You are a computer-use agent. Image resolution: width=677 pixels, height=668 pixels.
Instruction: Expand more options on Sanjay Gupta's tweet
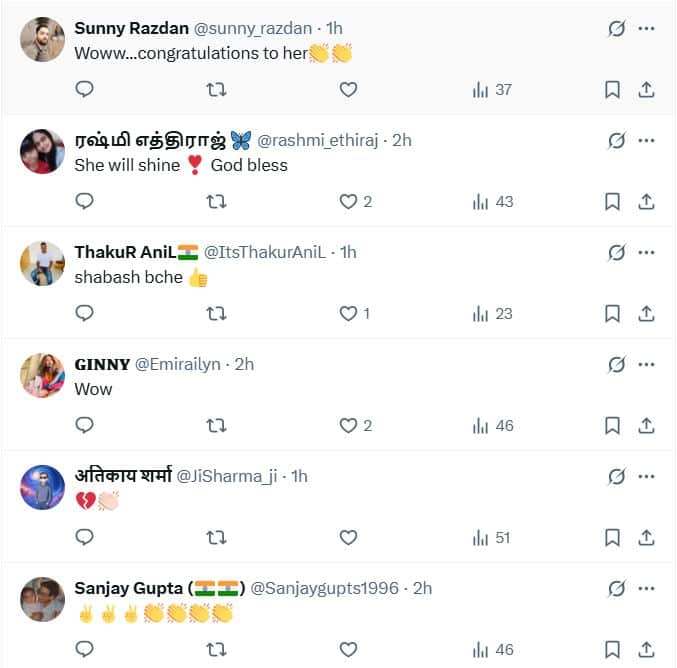[646, 589]
